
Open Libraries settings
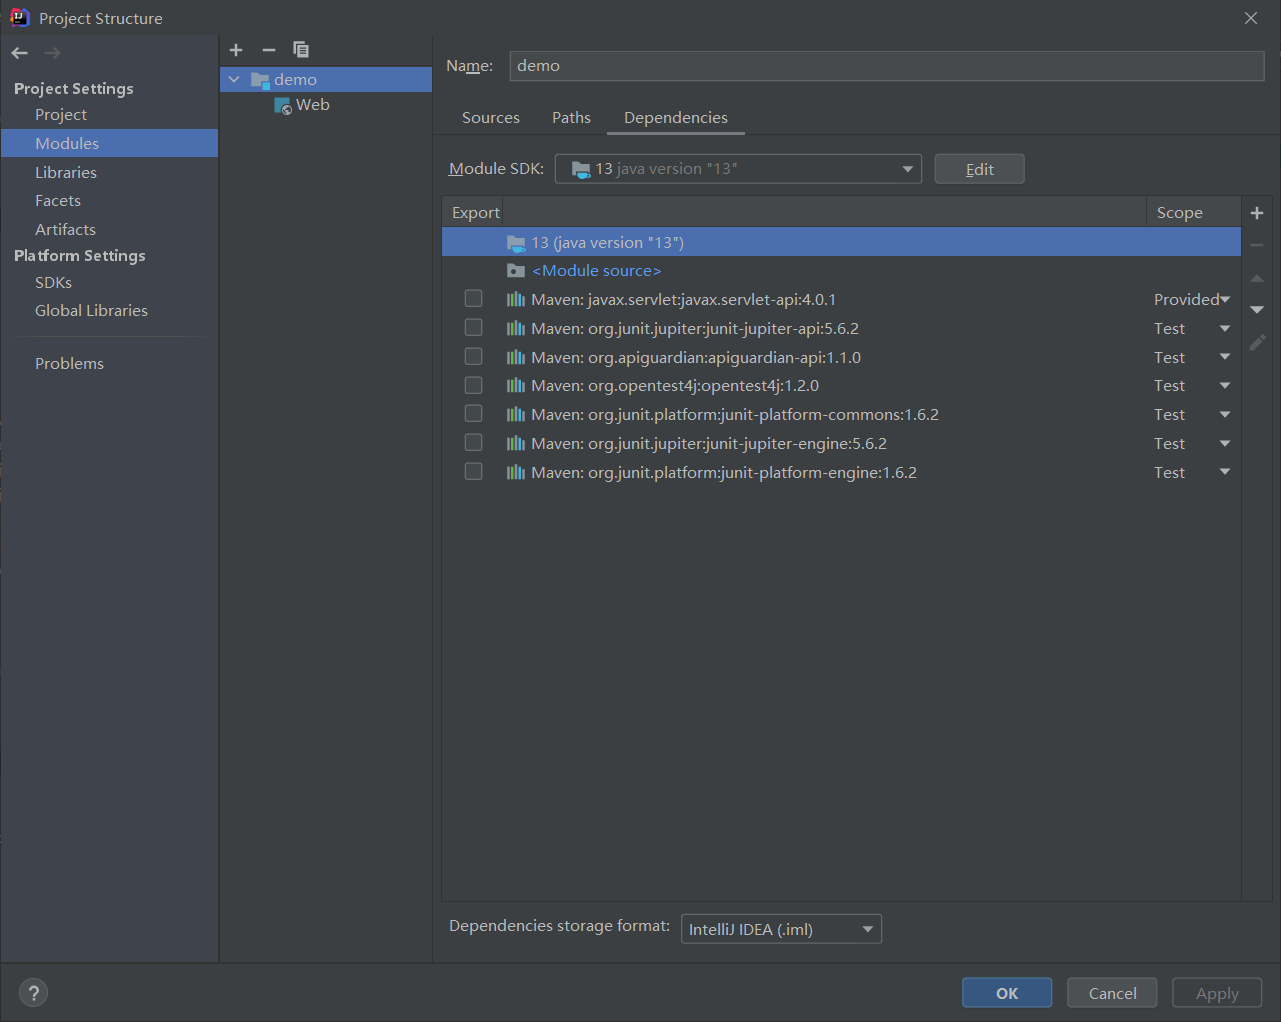coord(66,173)
